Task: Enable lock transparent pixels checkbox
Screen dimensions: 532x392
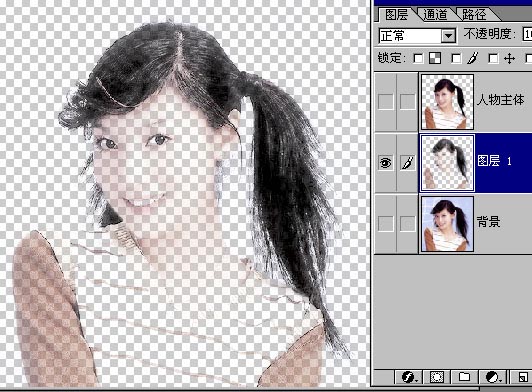Action: (418, 59)
